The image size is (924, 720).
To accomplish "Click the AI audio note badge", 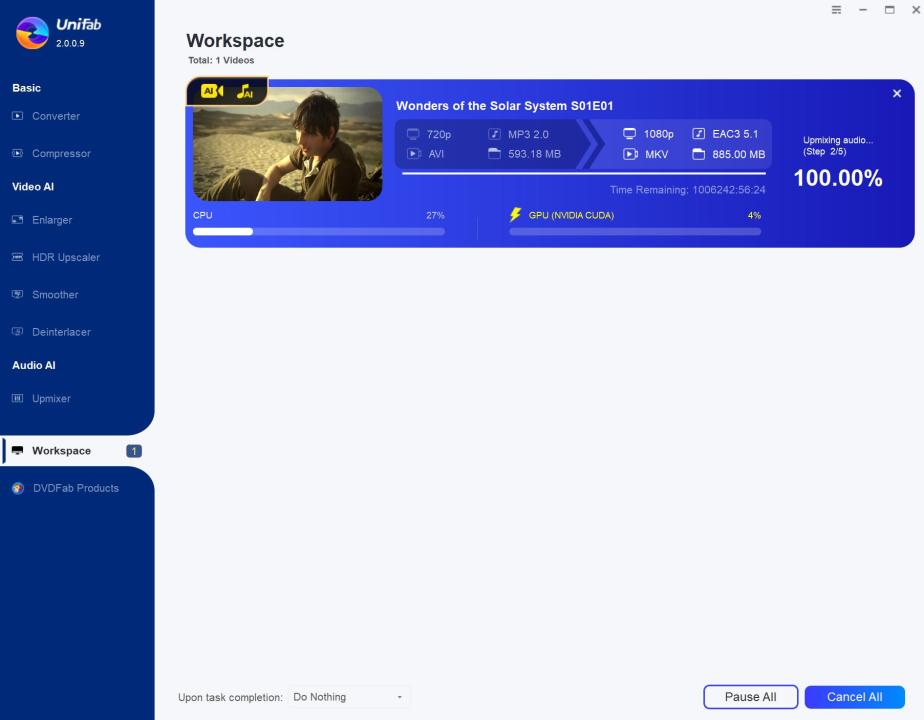I will pos(245,91).
